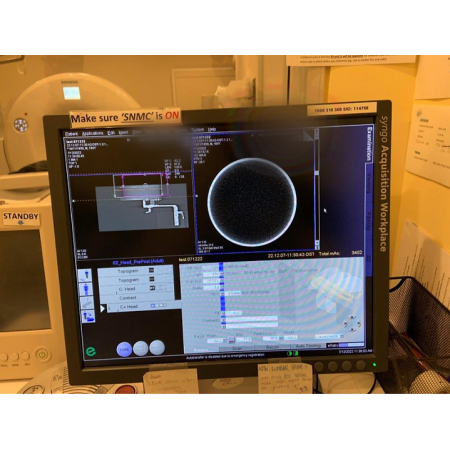Click the patient table position icon

(x=87, y=303)
